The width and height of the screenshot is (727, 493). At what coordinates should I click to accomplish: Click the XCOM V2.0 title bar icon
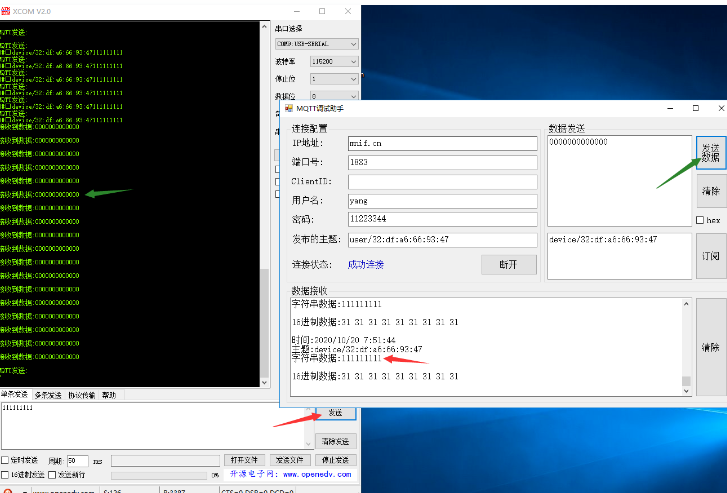5,11
